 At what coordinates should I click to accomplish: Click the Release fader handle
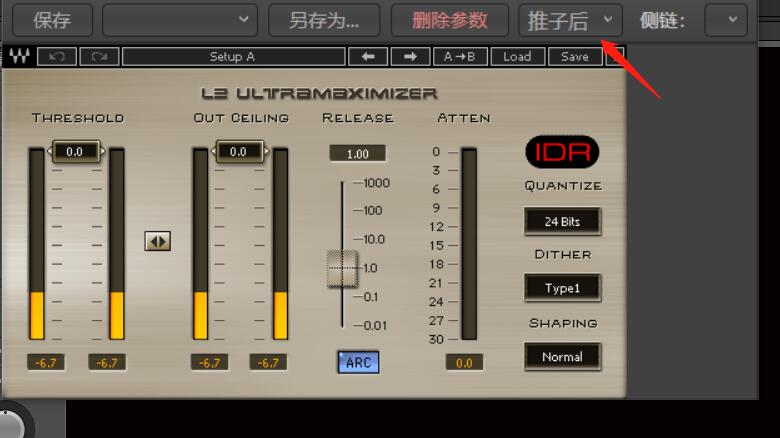(342, 269)
